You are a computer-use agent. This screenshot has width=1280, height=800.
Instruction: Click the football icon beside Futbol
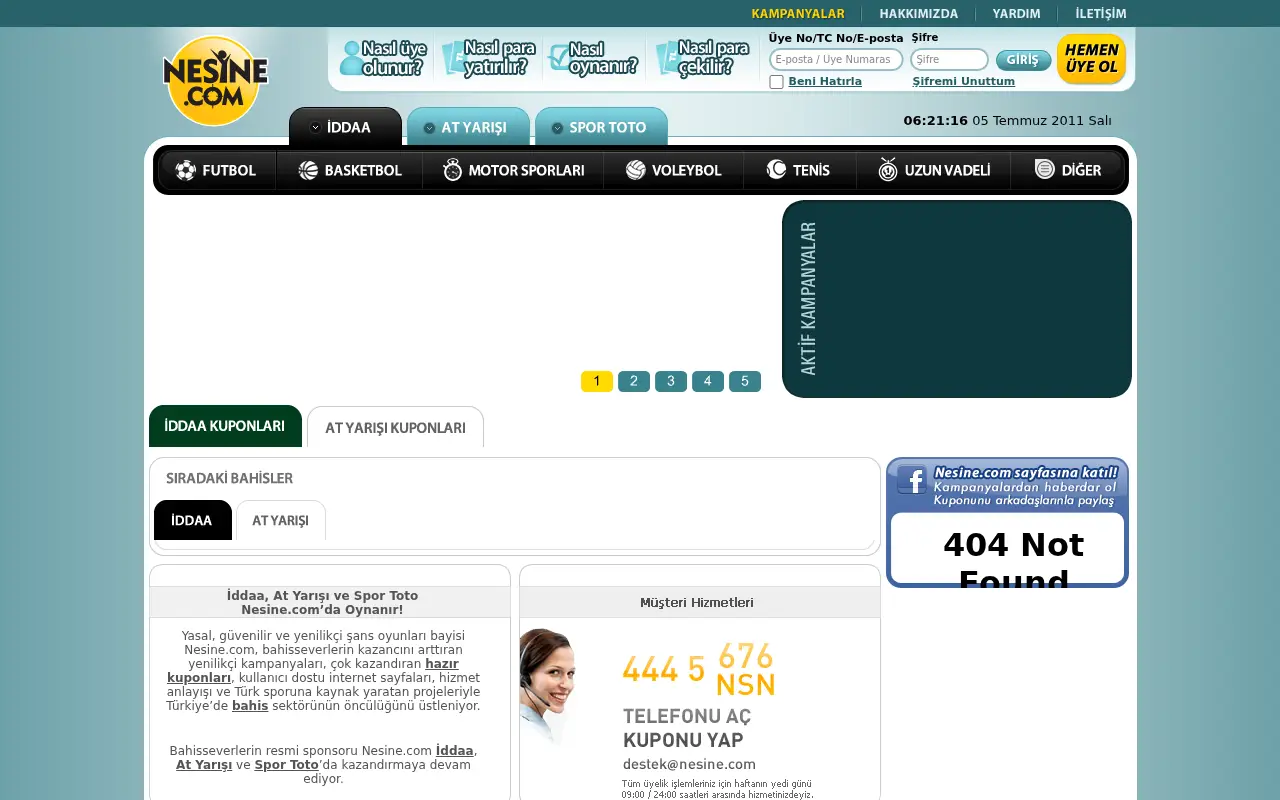[185, 171]
